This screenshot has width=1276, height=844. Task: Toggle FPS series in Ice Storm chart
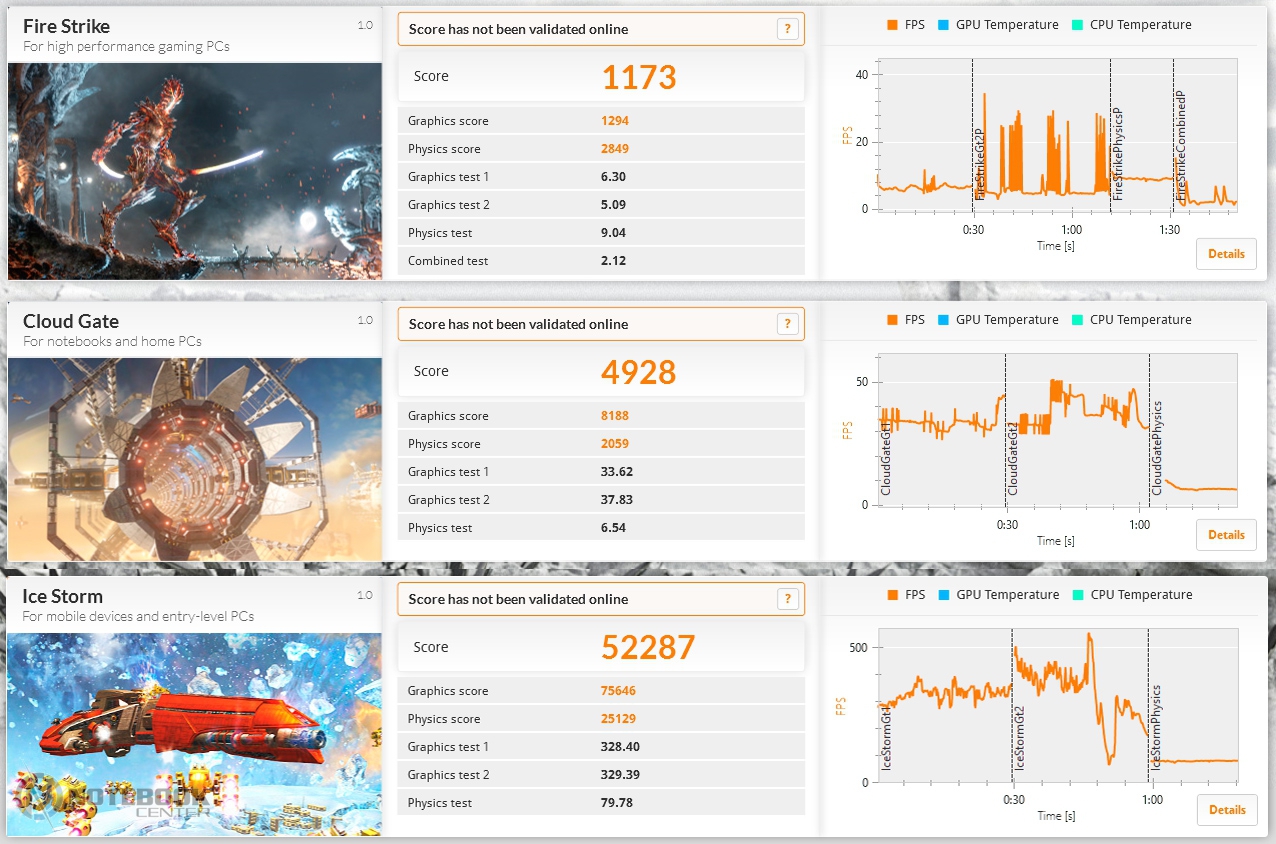tap(914, 595)
